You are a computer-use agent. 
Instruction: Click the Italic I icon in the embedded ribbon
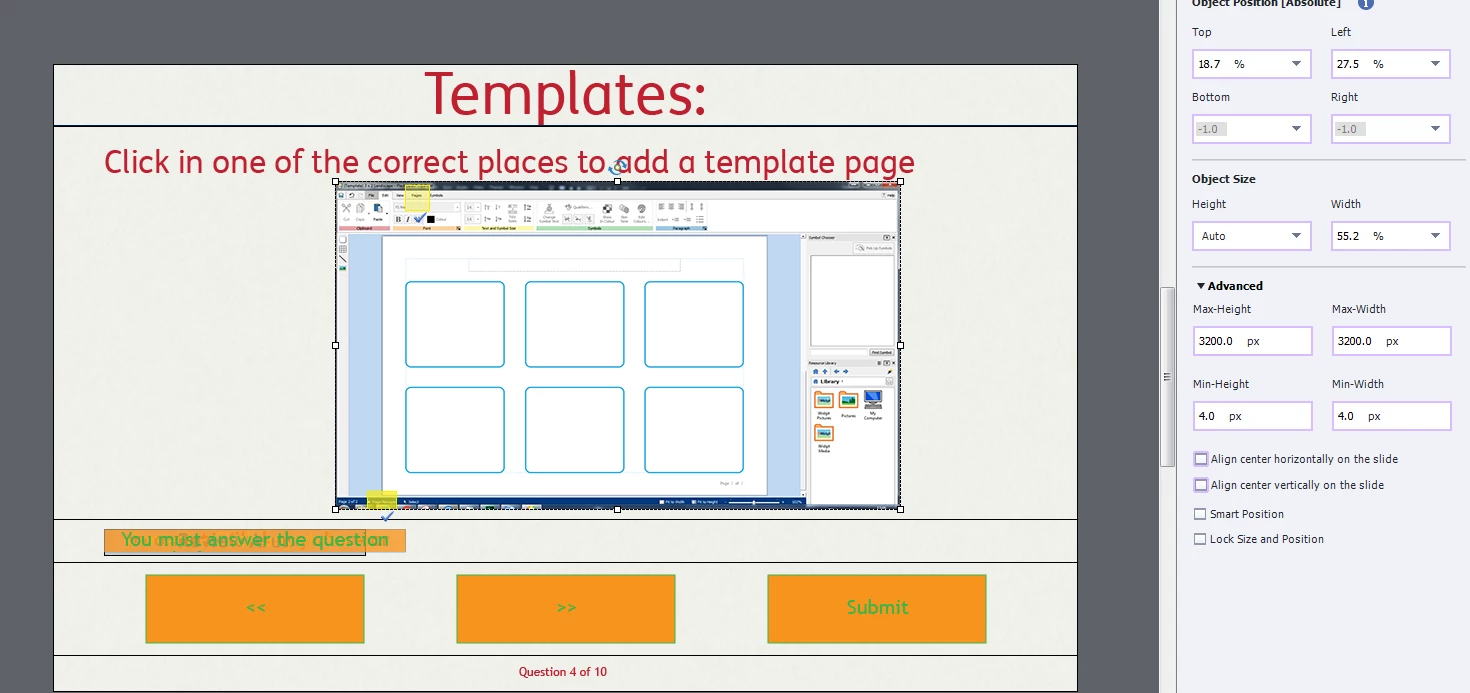pyautogui.click(x=408, y=219)
